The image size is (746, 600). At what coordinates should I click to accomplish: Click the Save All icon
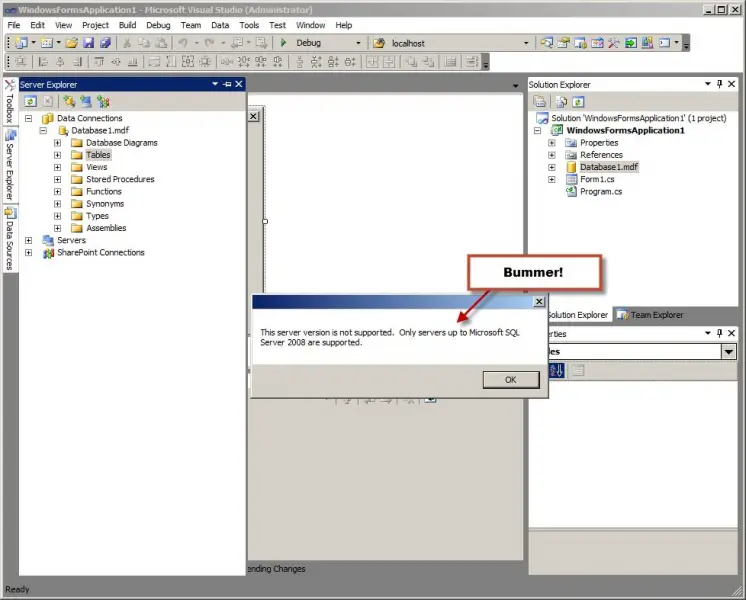(x=105, y=43)
